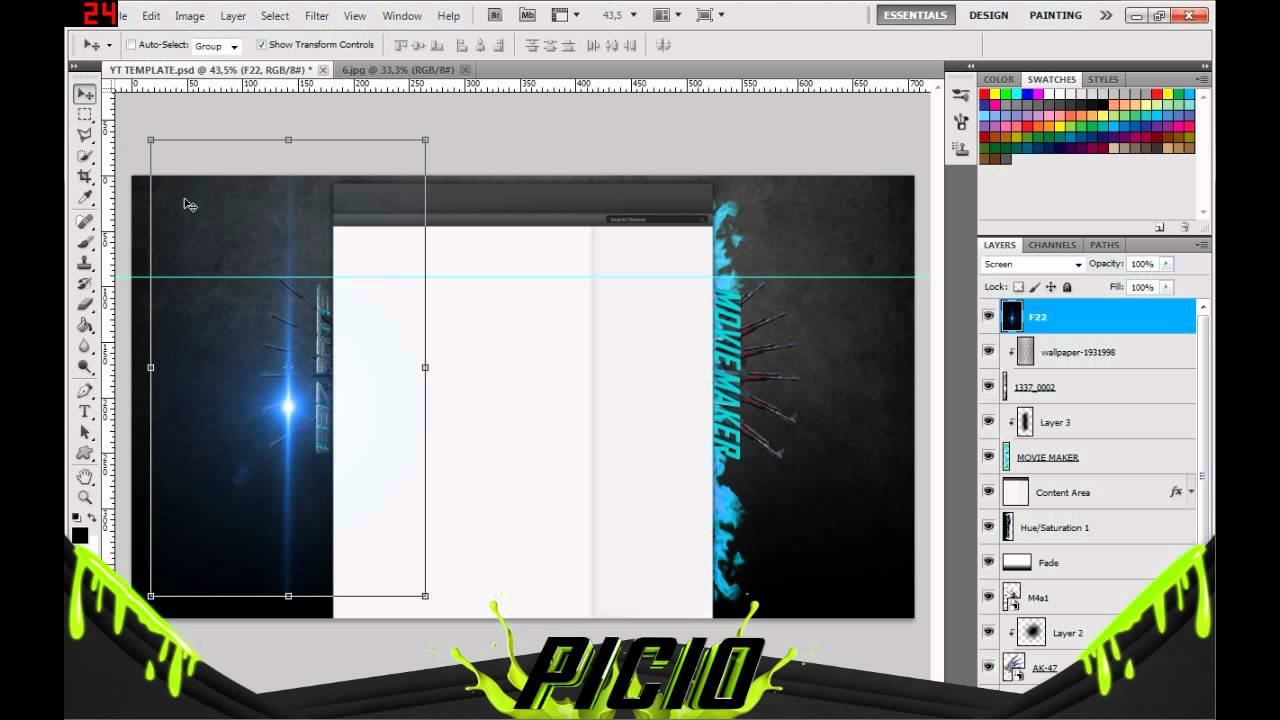Select the Rectangular Marquee tool

click(x=85, y=114)
